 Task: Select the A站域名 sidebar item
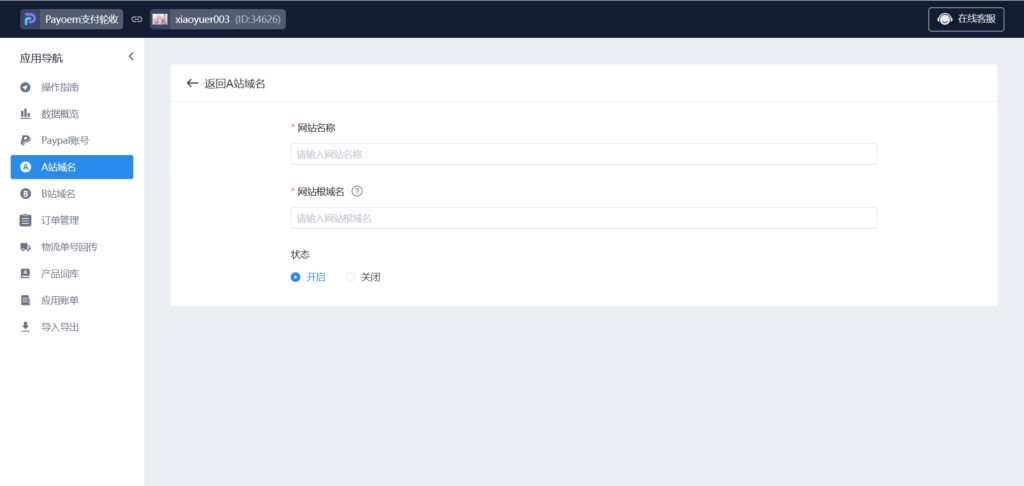pos(71,167)
